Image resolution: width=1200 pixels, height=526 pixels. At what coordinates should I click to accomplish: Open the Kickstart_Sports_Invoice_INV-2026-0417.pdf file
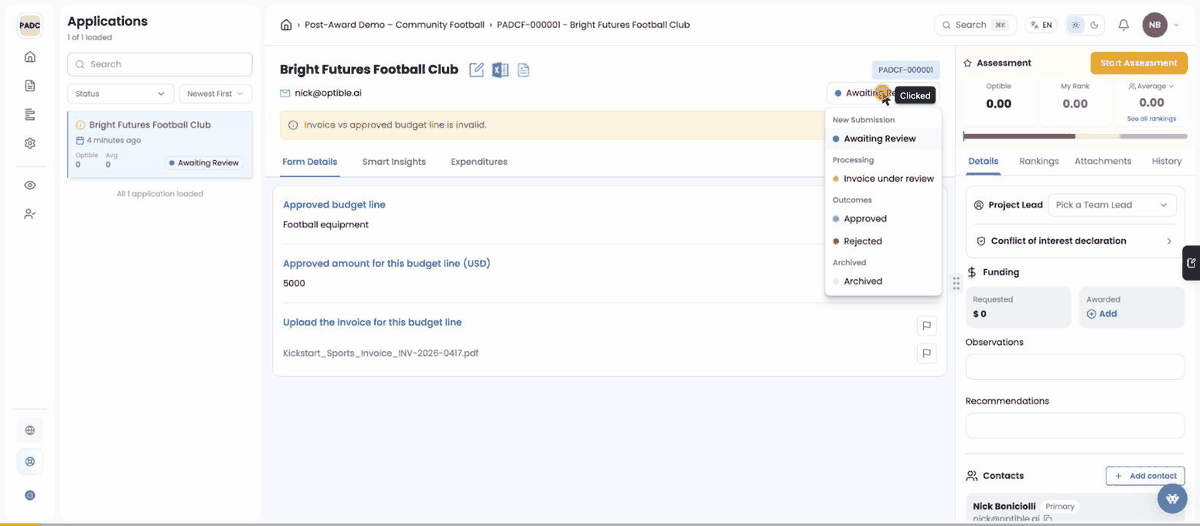click(381, 353)
